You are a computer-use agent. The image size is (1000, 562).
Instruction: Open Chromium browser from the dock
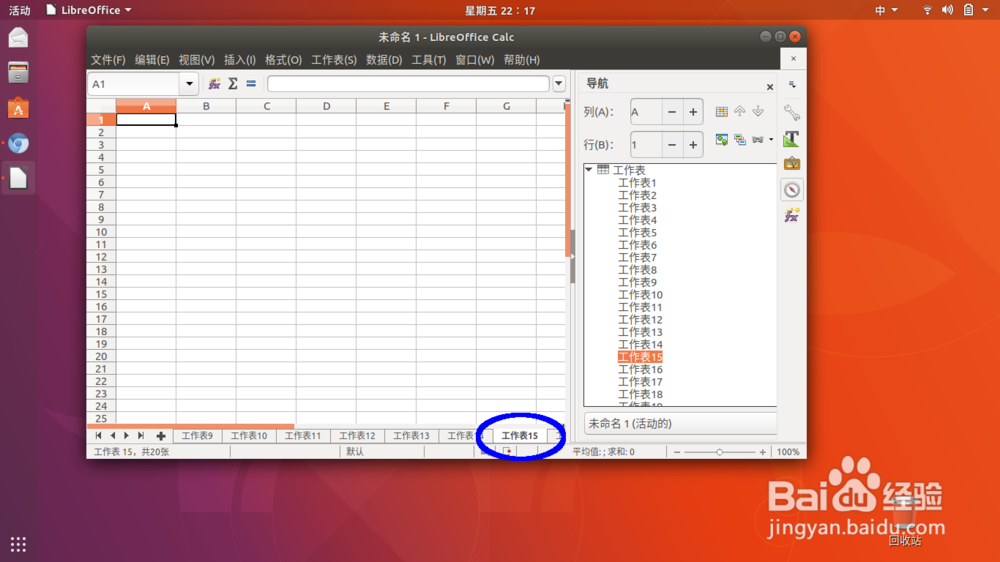tap(18, 144)
